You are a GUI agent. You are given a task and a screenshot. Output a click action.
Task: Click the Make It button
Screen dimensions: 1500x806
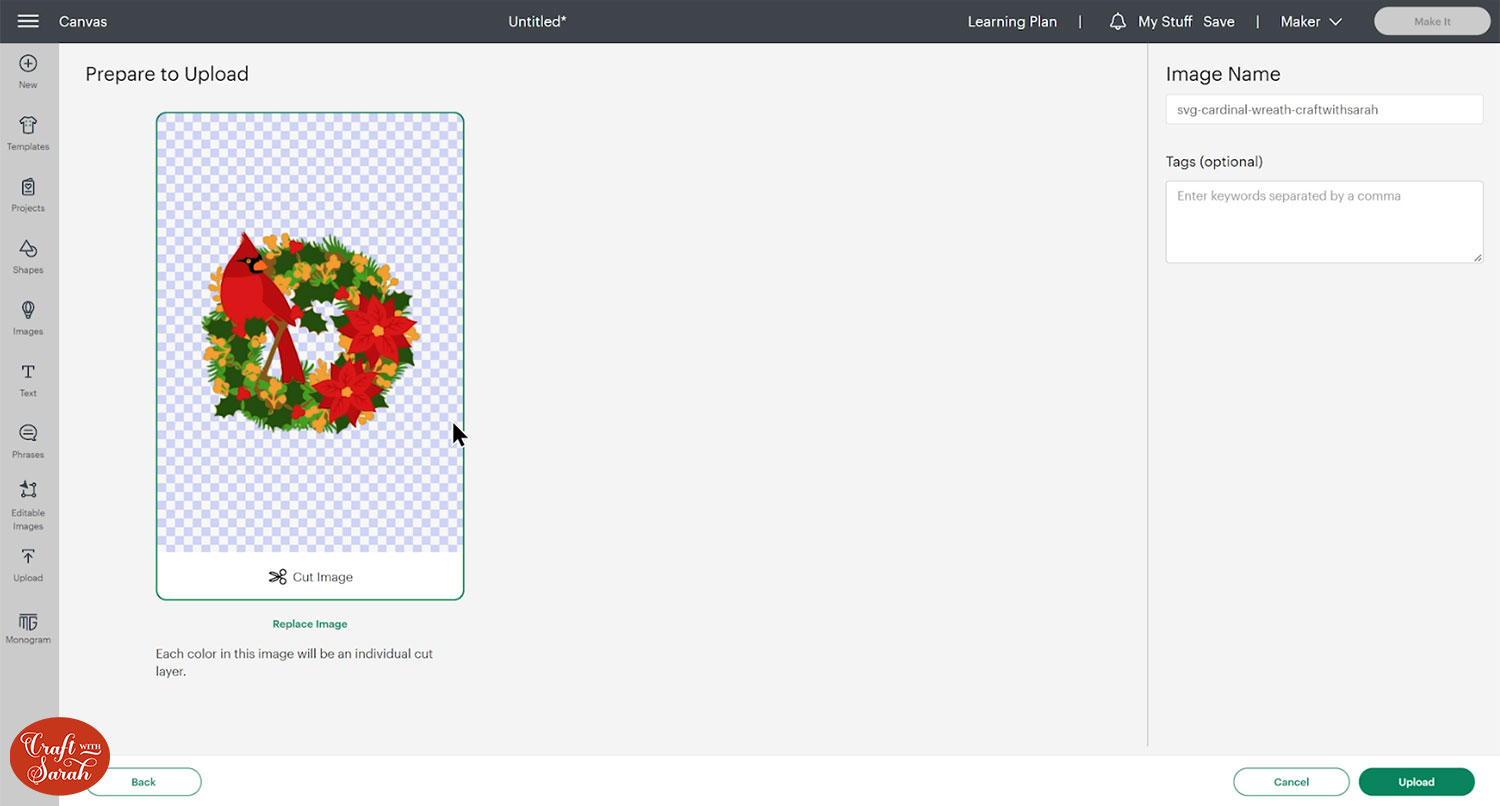click(1432, 21)
